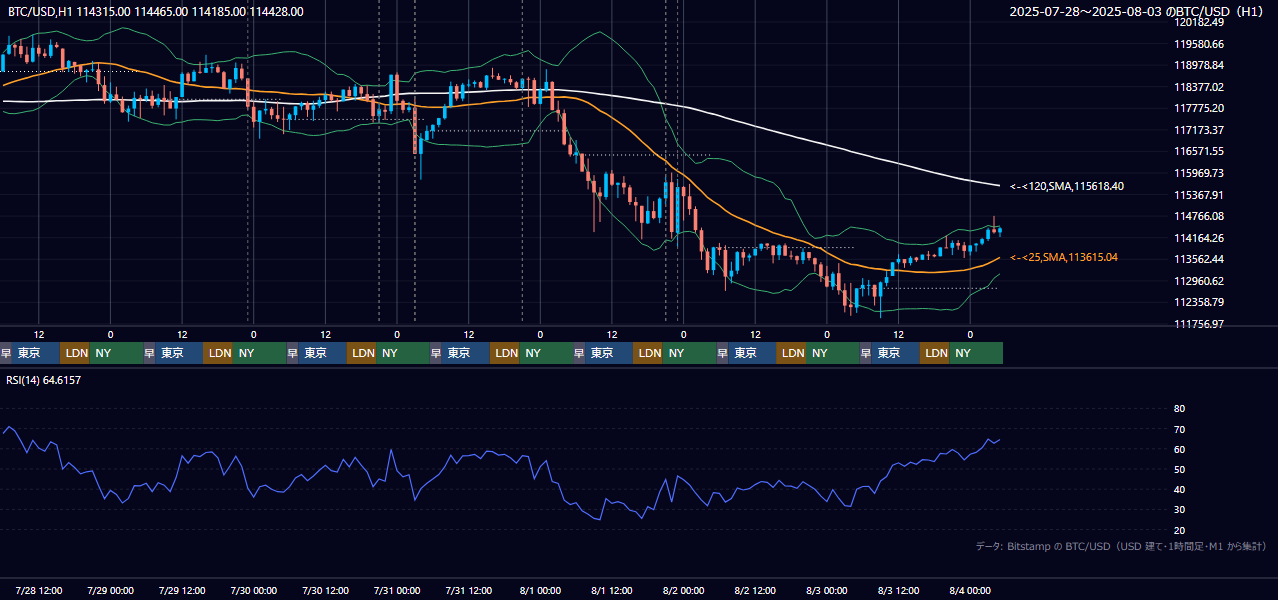Click the 111756.97 bottom price label
1278x600 pixels.
click(1199, 324)
